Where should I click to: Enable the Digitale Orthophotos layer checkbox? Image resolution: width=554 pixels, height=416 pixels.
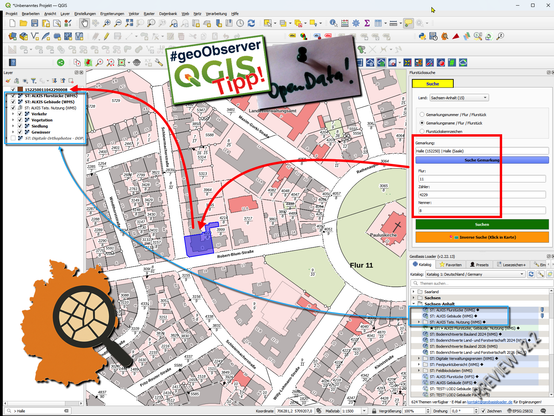13,138
